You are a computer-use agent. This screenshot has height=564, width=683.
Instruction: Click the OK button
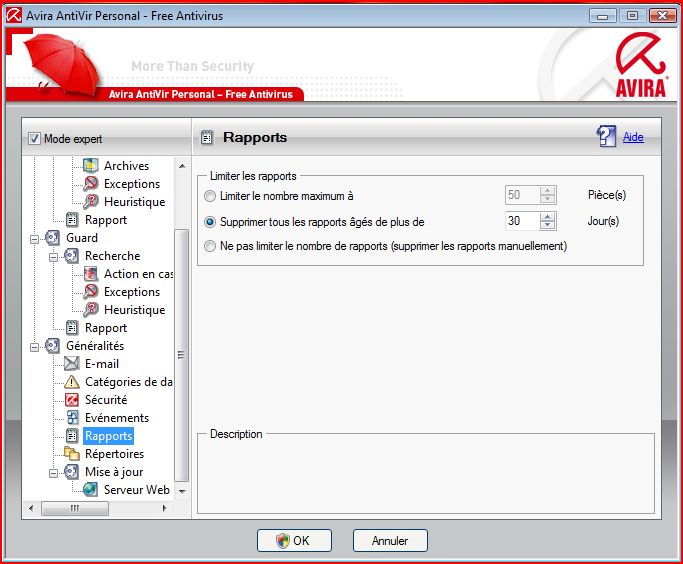tap(294, 540)
